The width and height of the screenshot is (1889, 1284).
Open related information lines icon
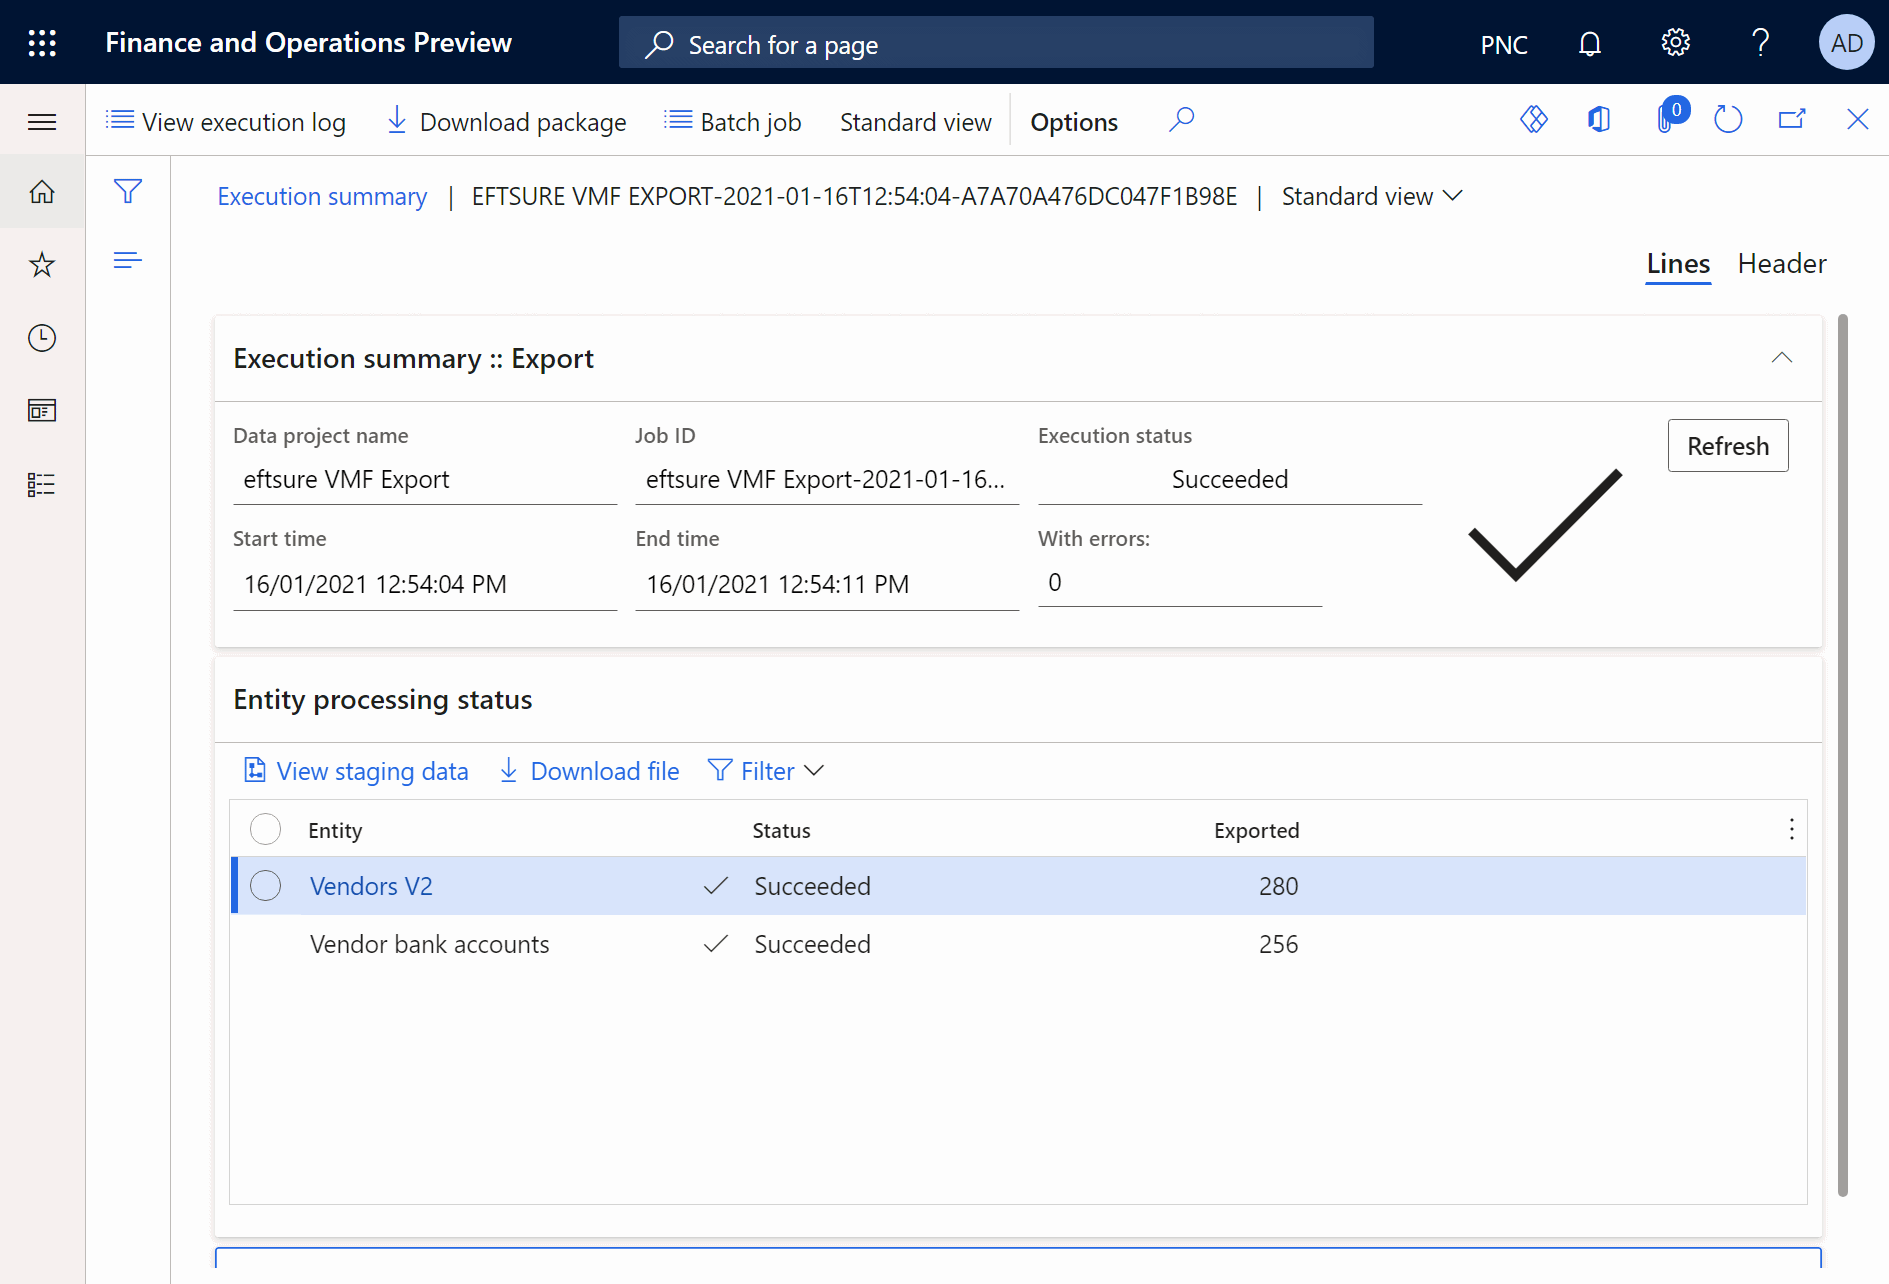[x=128, y=261]
